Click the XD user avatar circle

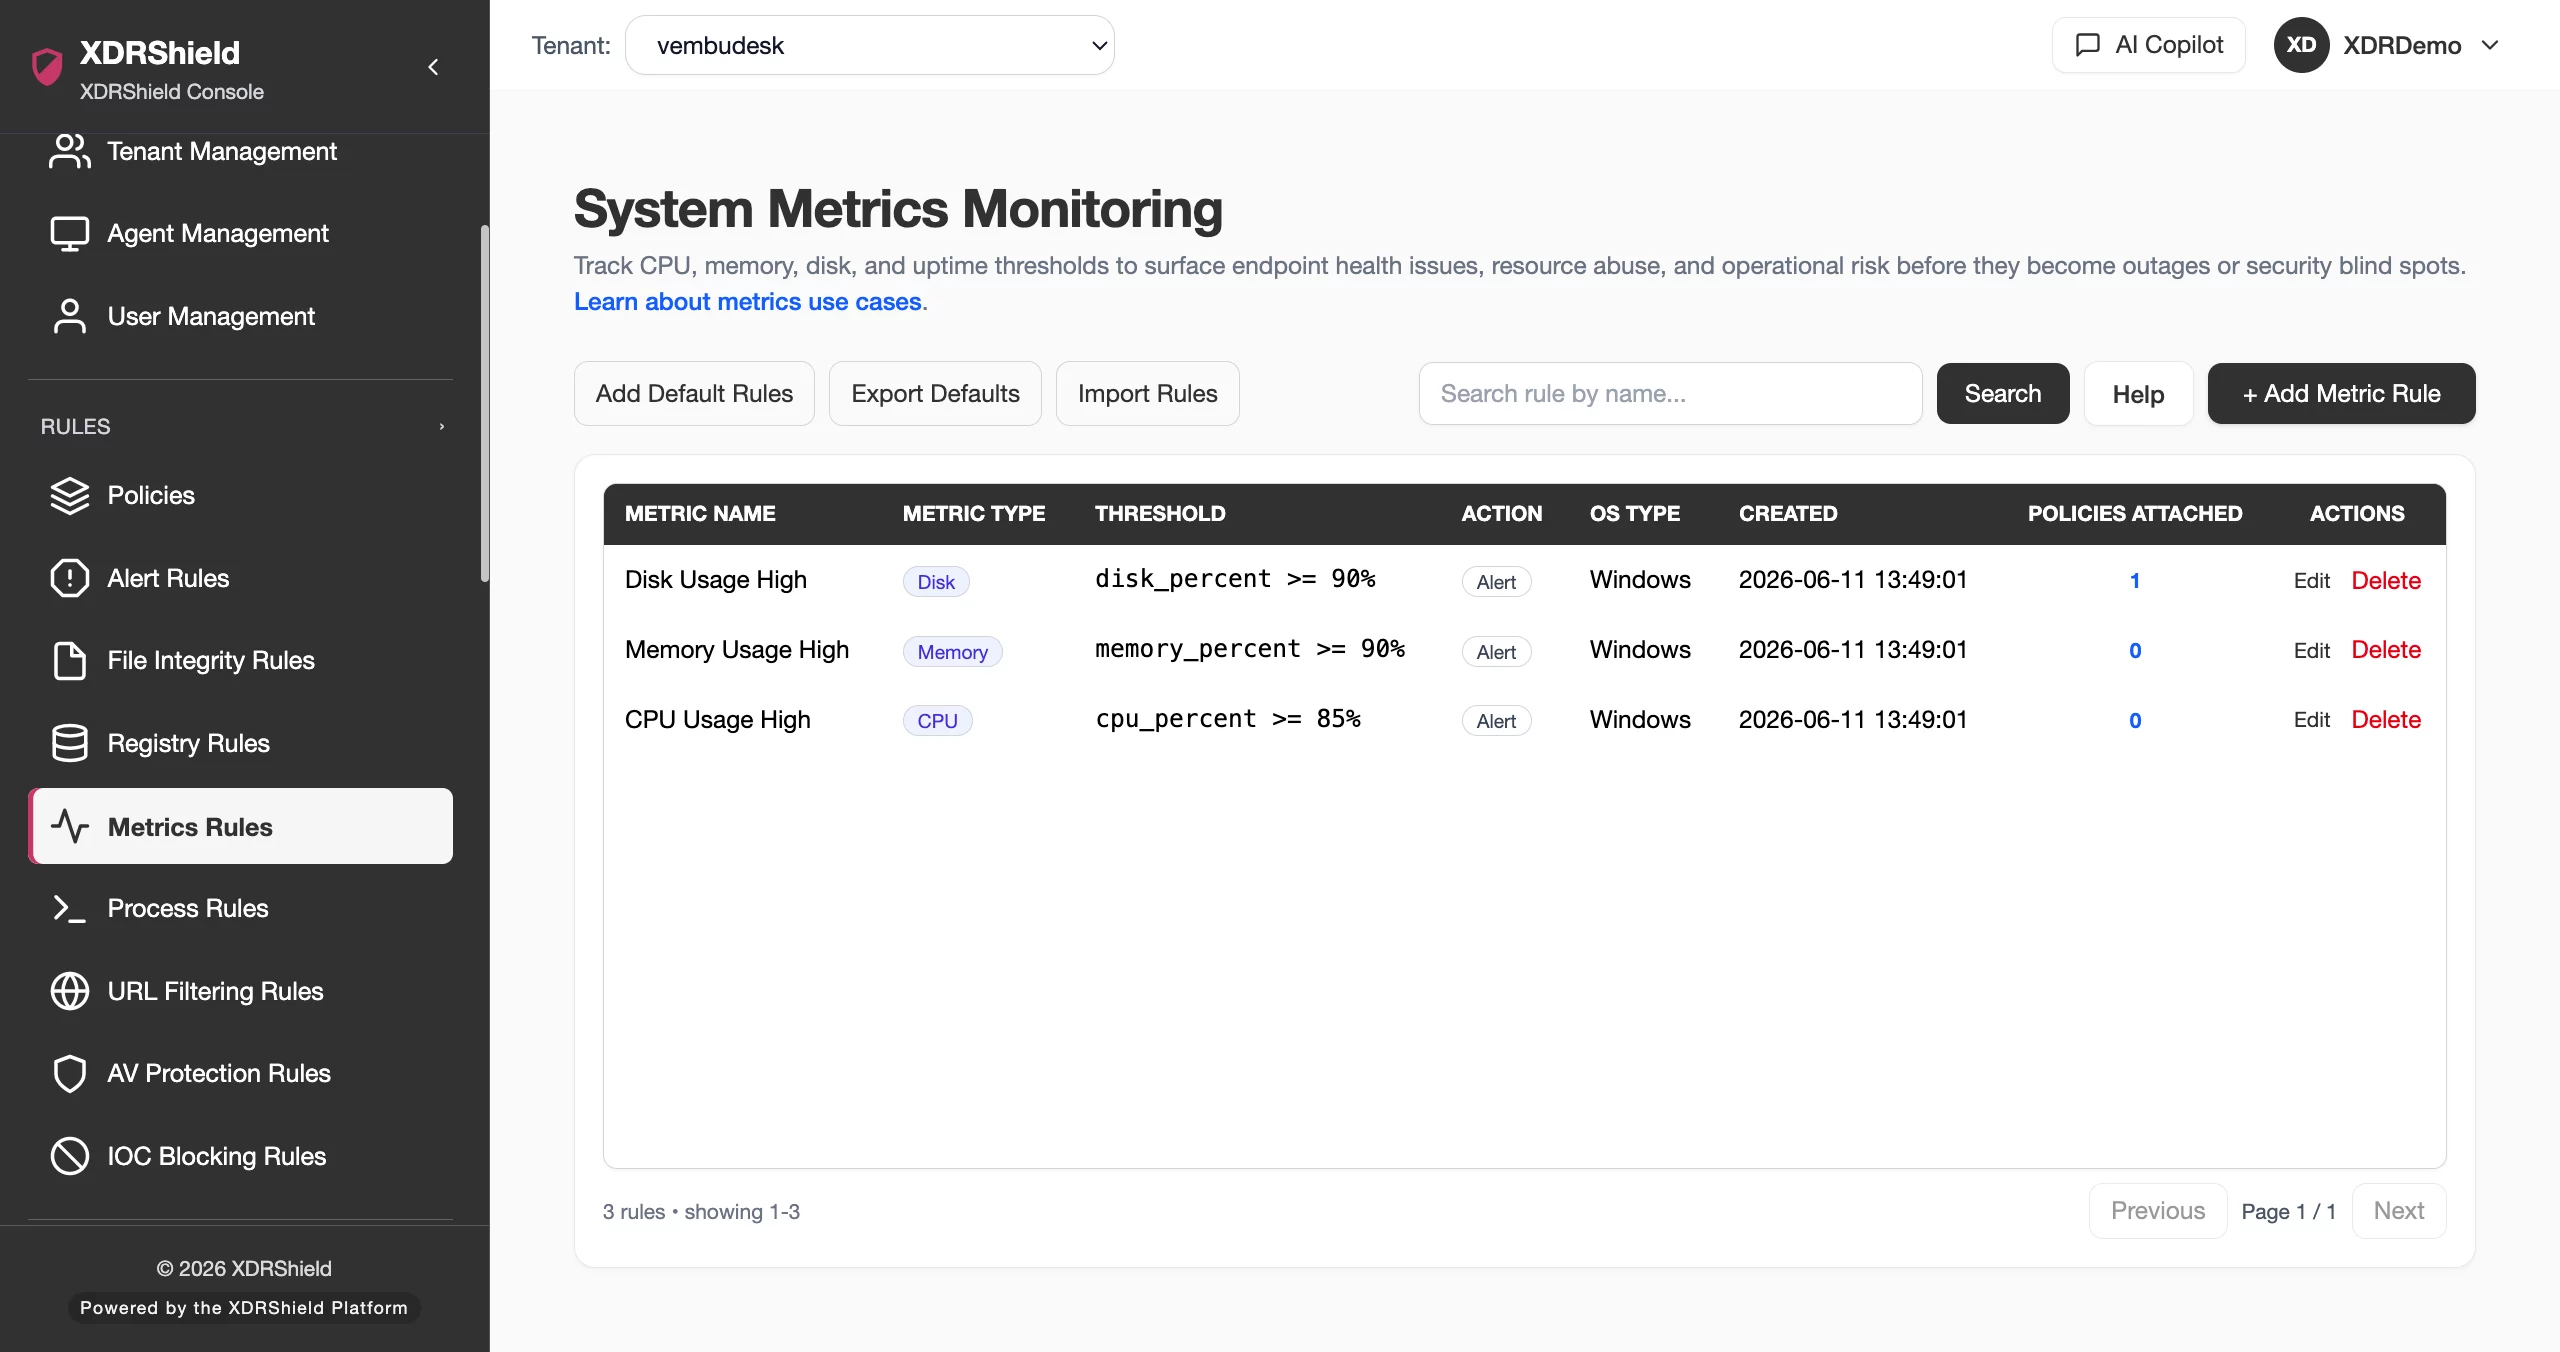2301,45
